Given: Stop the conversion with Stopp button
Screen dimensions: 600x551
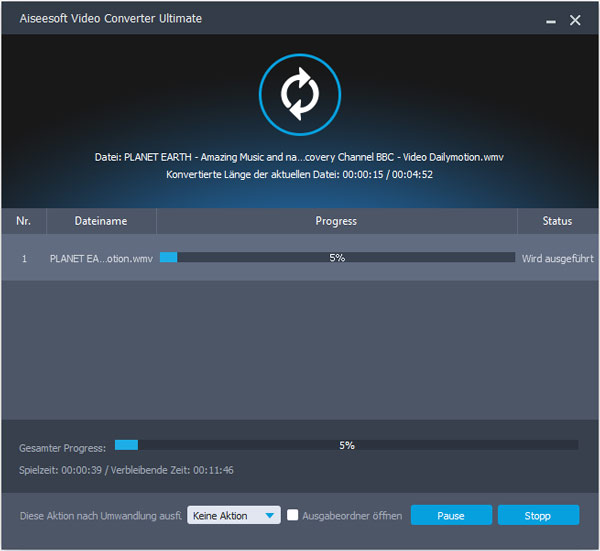Looking at the screenshot, I should click(x=538, y=515).
